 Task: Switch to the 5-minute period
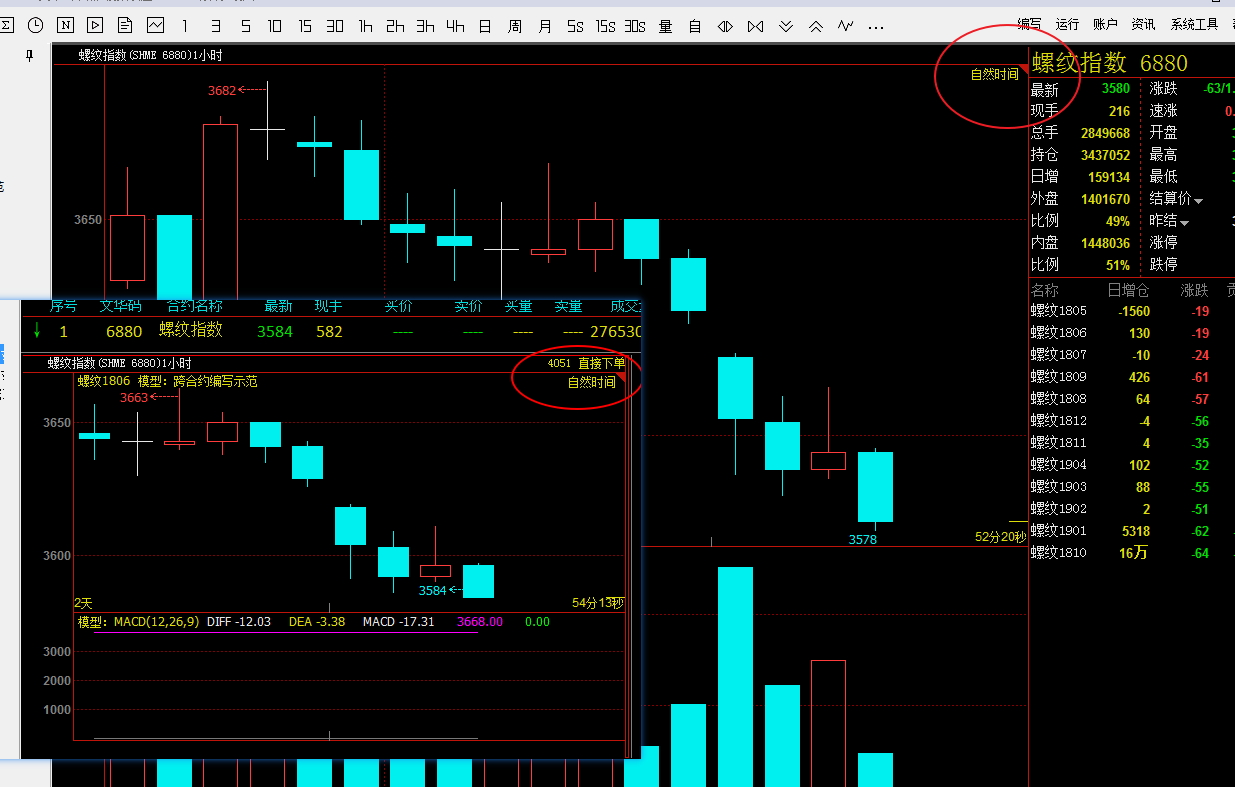(x=245, y=25)
